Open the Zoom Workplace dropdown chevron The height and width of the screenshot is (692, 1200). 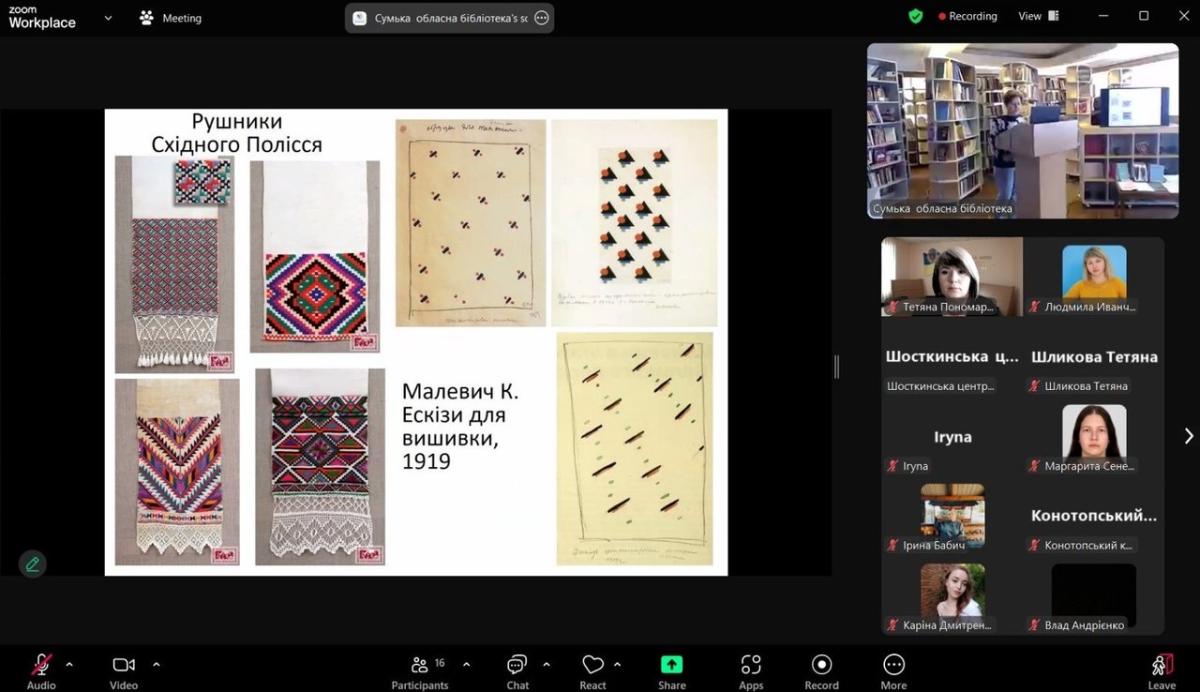108,18
